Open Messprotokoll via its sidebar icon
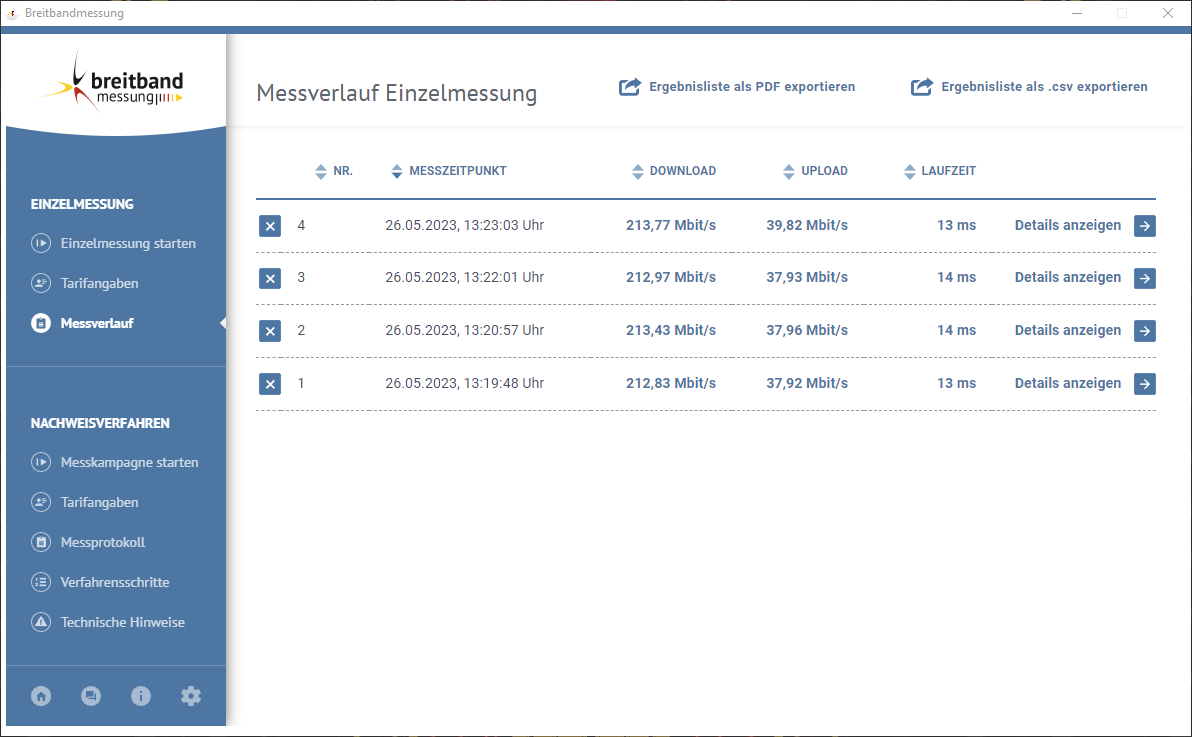Image resolution: width=1192 pixels, height=737 pixels. click(41, 542)
